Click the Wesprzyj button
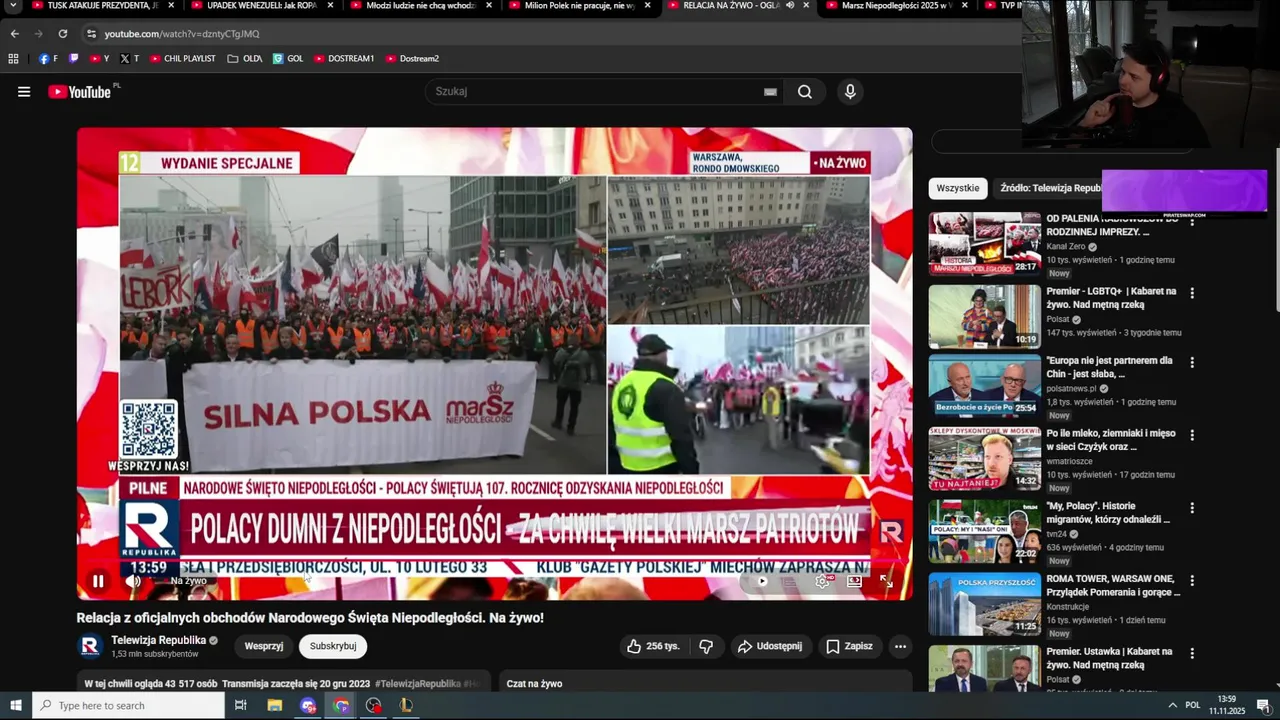 (x=264, y=646)
